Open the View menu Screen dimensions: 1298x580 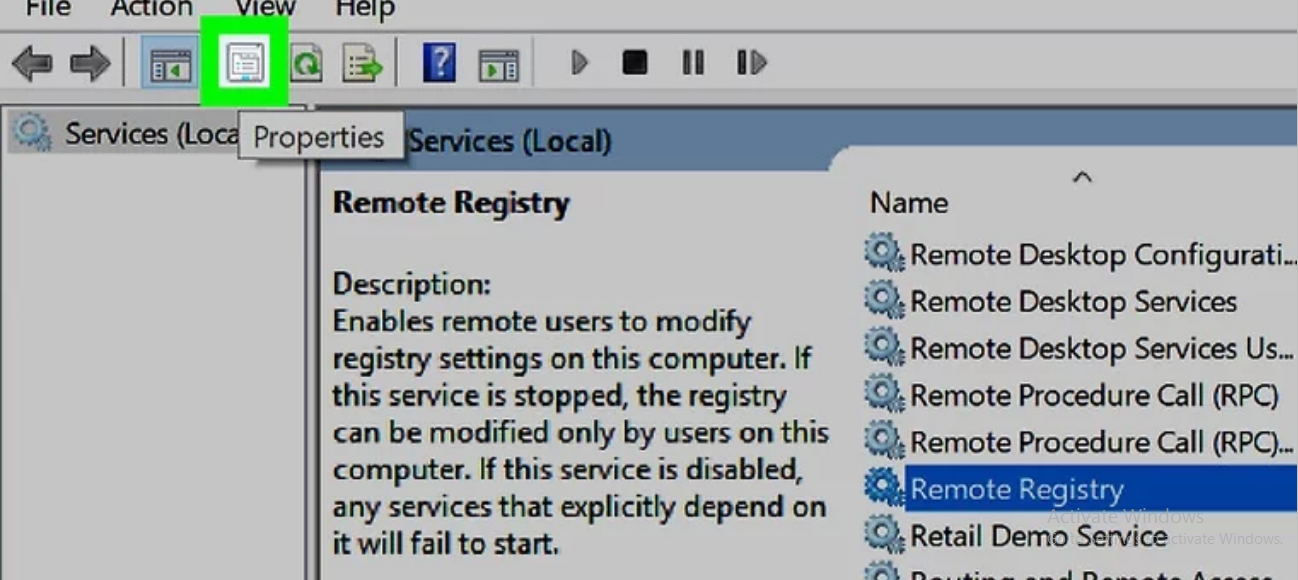tap(265, 9)
